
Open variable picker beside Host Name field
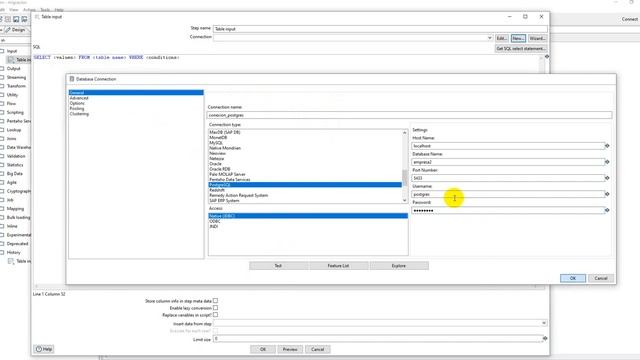[607, 146]
